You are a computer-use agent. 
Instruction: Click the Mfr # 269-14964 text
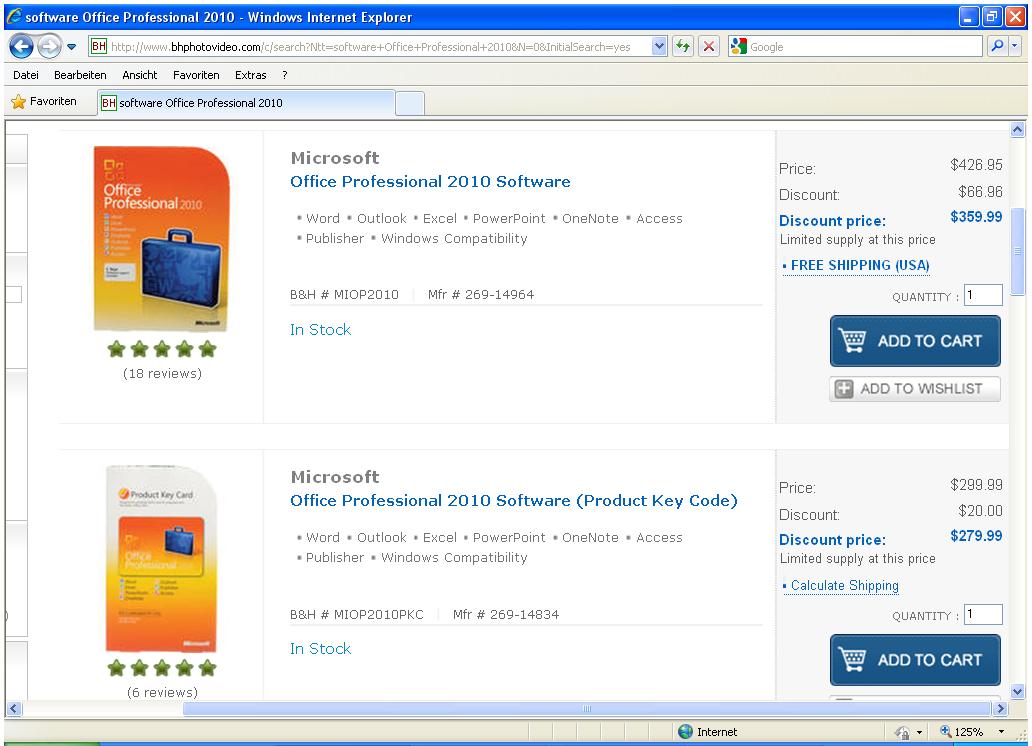(481, 294)
